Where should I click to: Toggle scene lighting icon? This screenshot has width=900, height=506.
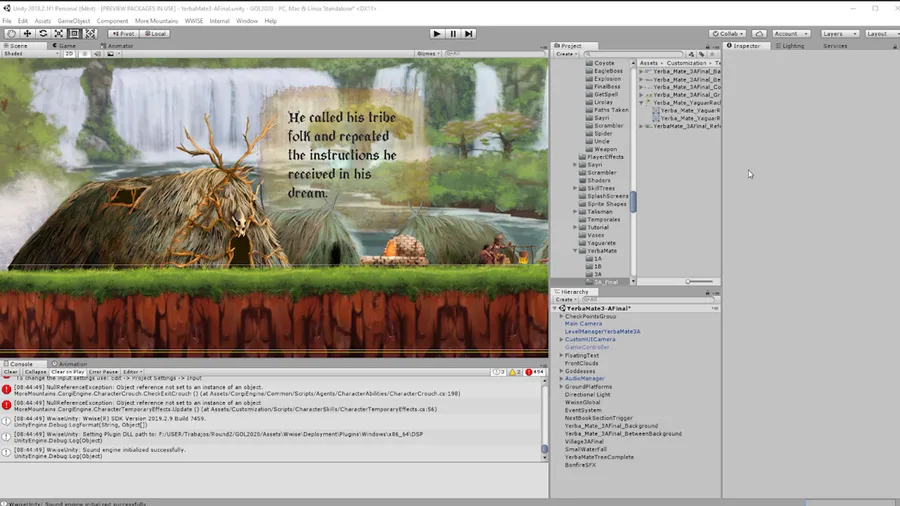(84, 54)
